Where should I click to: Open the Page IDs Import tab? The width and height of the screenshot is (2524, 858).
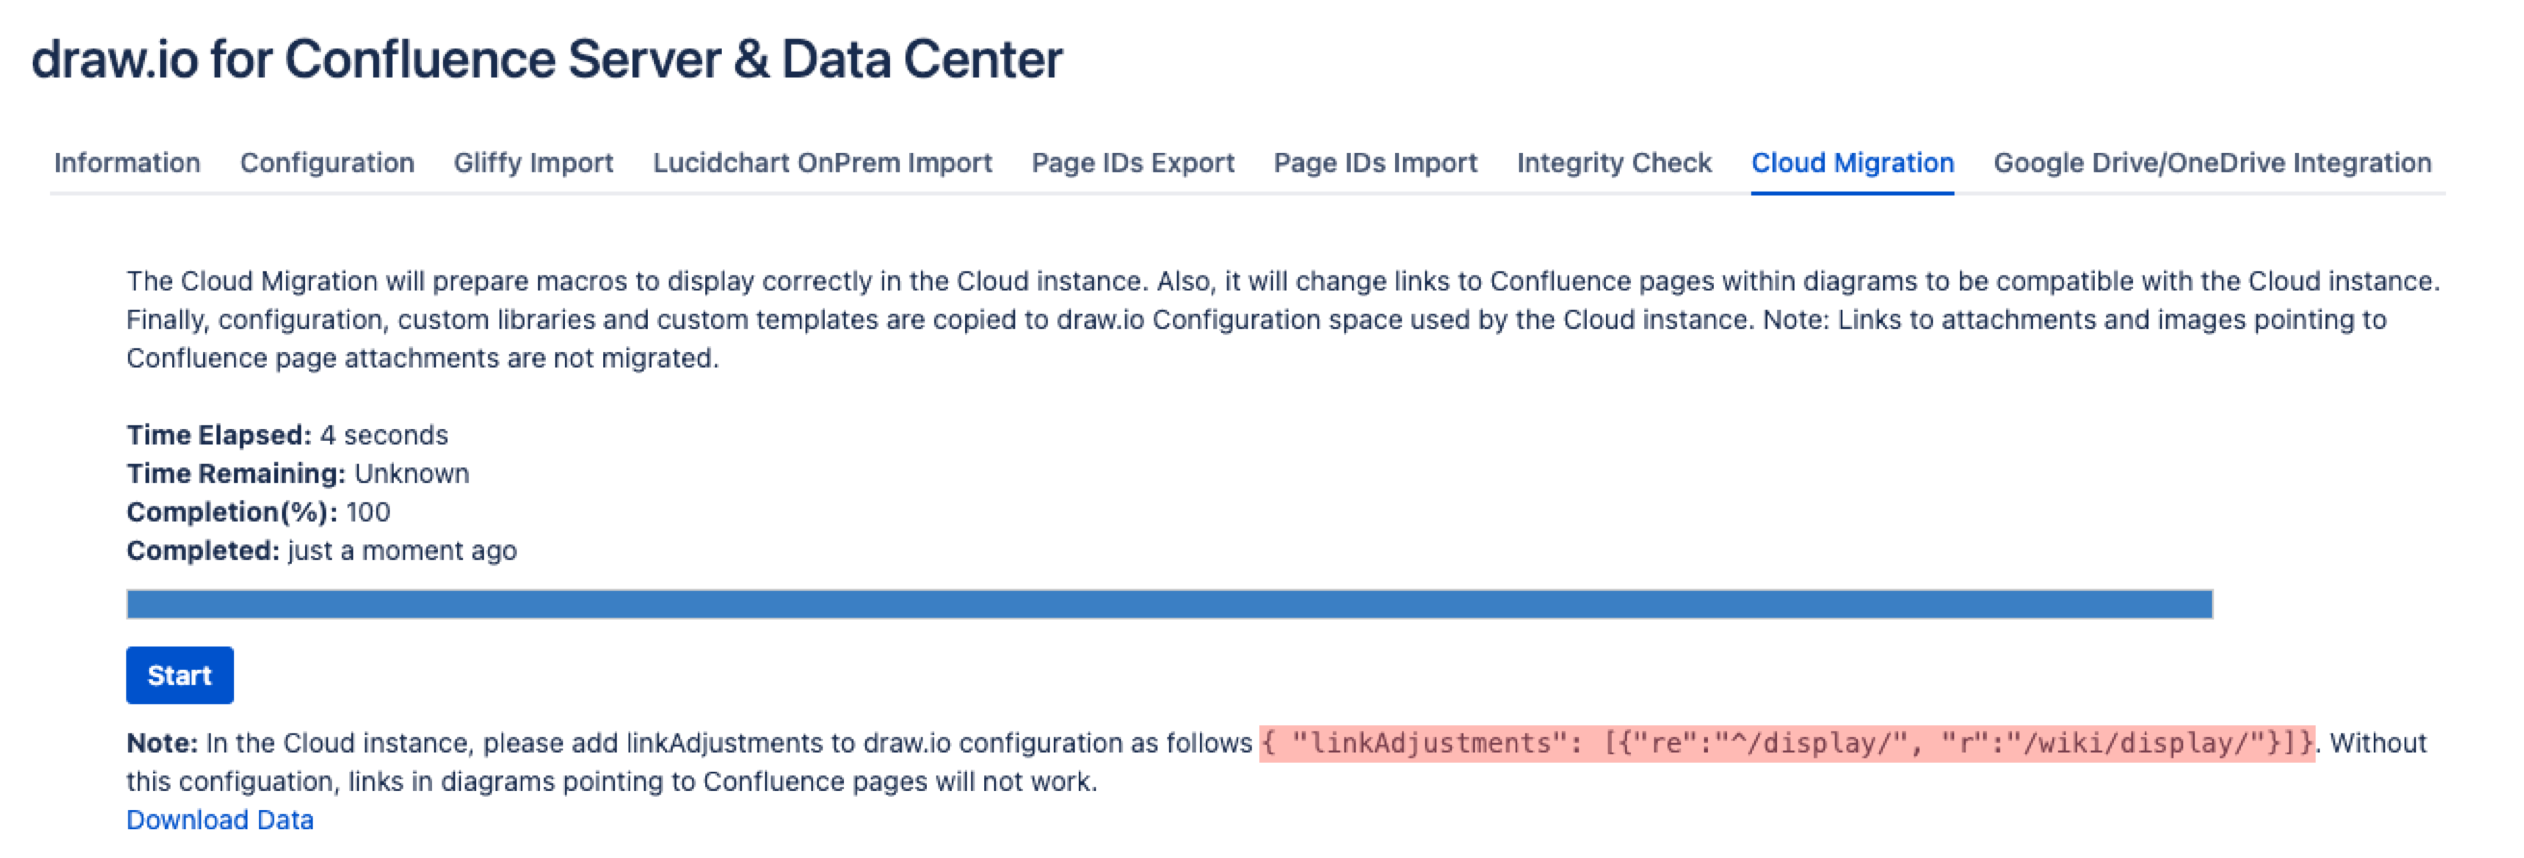point(1376,163)
